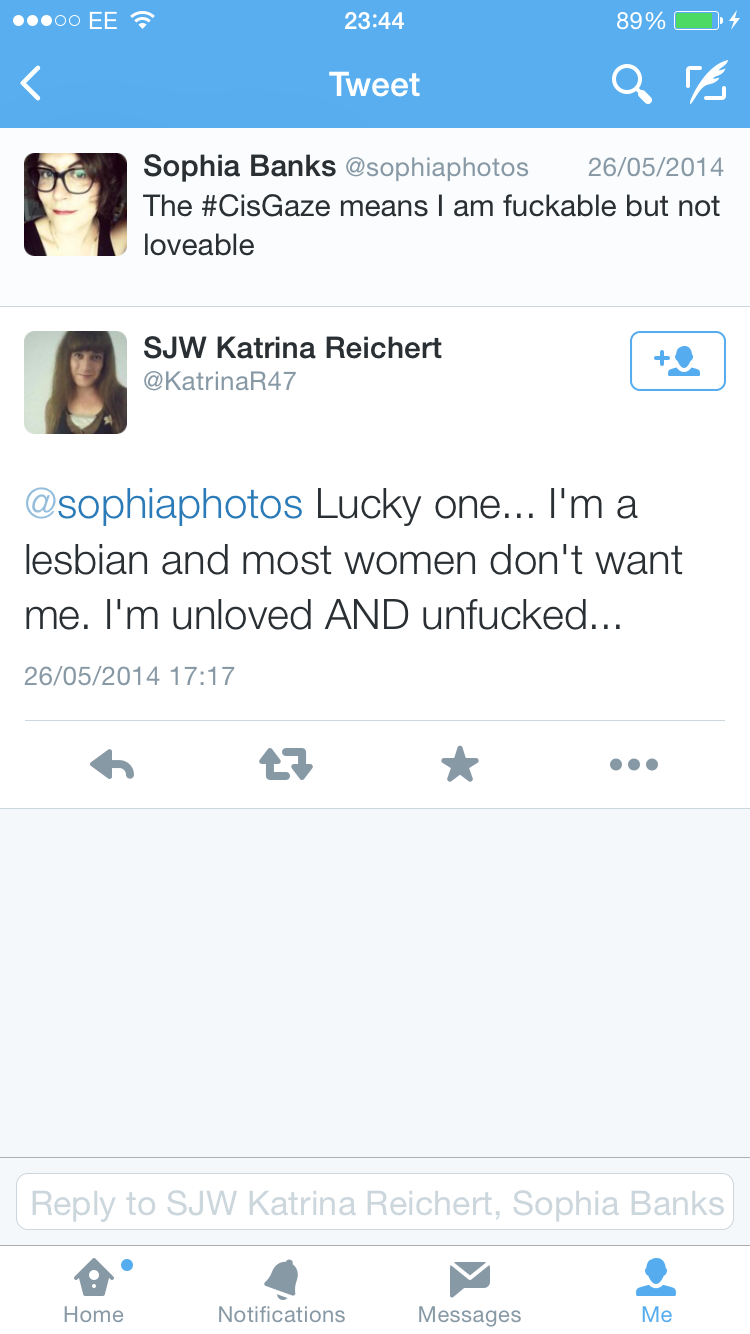Reply to the tweet
The height and width of the screenshot is (1334, 750).
112,766
